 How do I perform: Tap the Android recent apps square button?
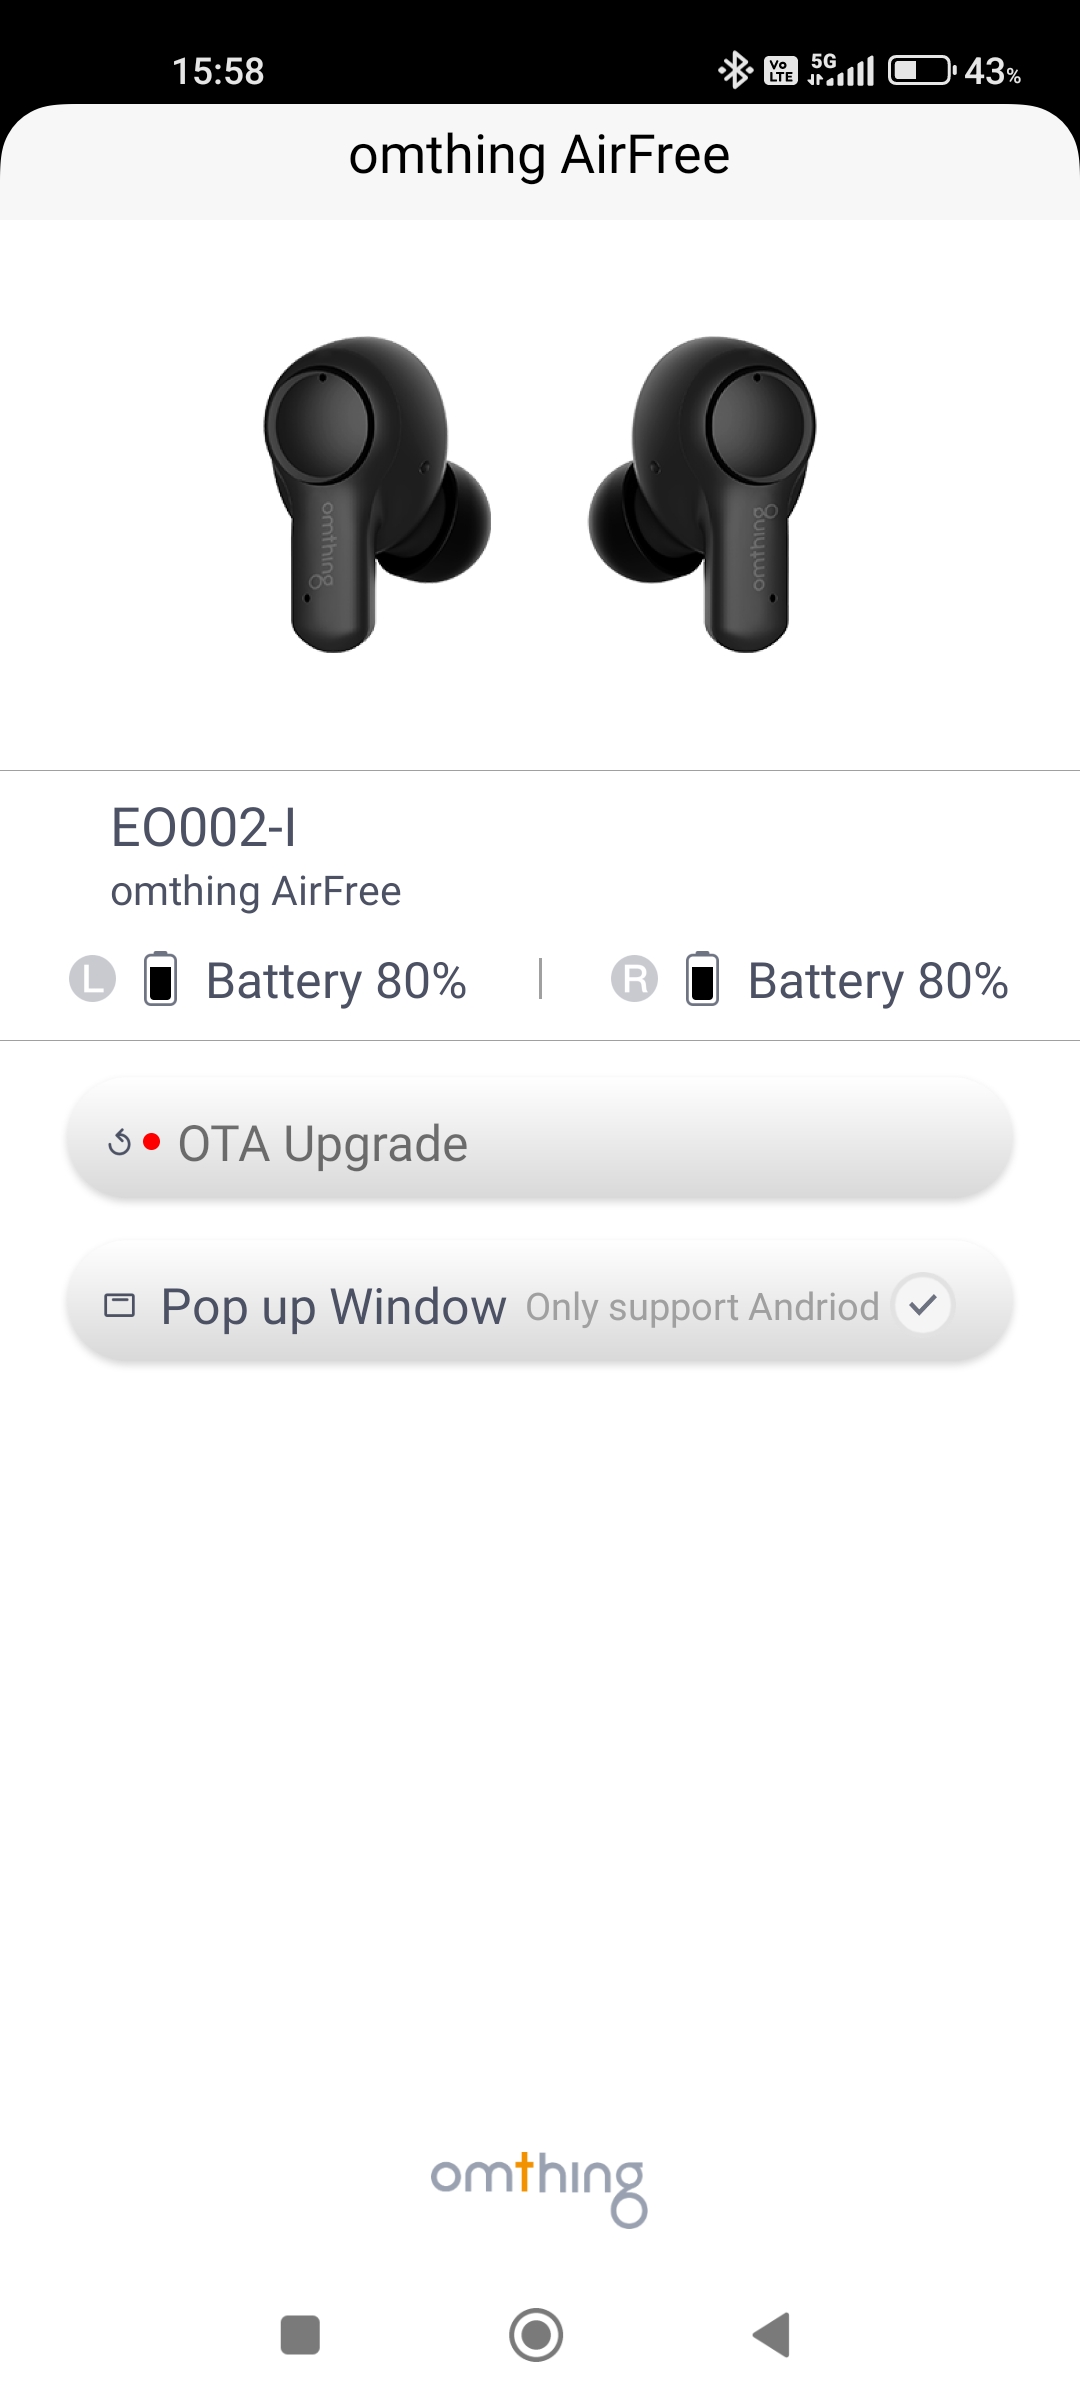pos(300,2335)
